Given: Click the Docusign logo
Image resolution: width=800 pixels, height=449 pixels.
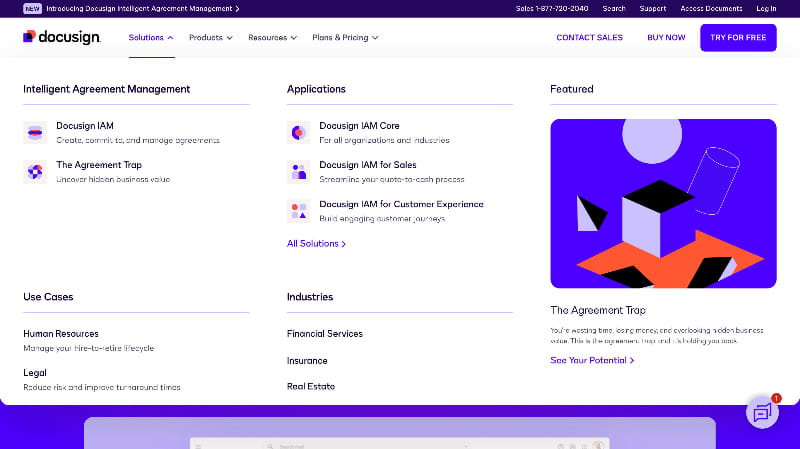Looking at the screenshot, I should tap(62, 37).
